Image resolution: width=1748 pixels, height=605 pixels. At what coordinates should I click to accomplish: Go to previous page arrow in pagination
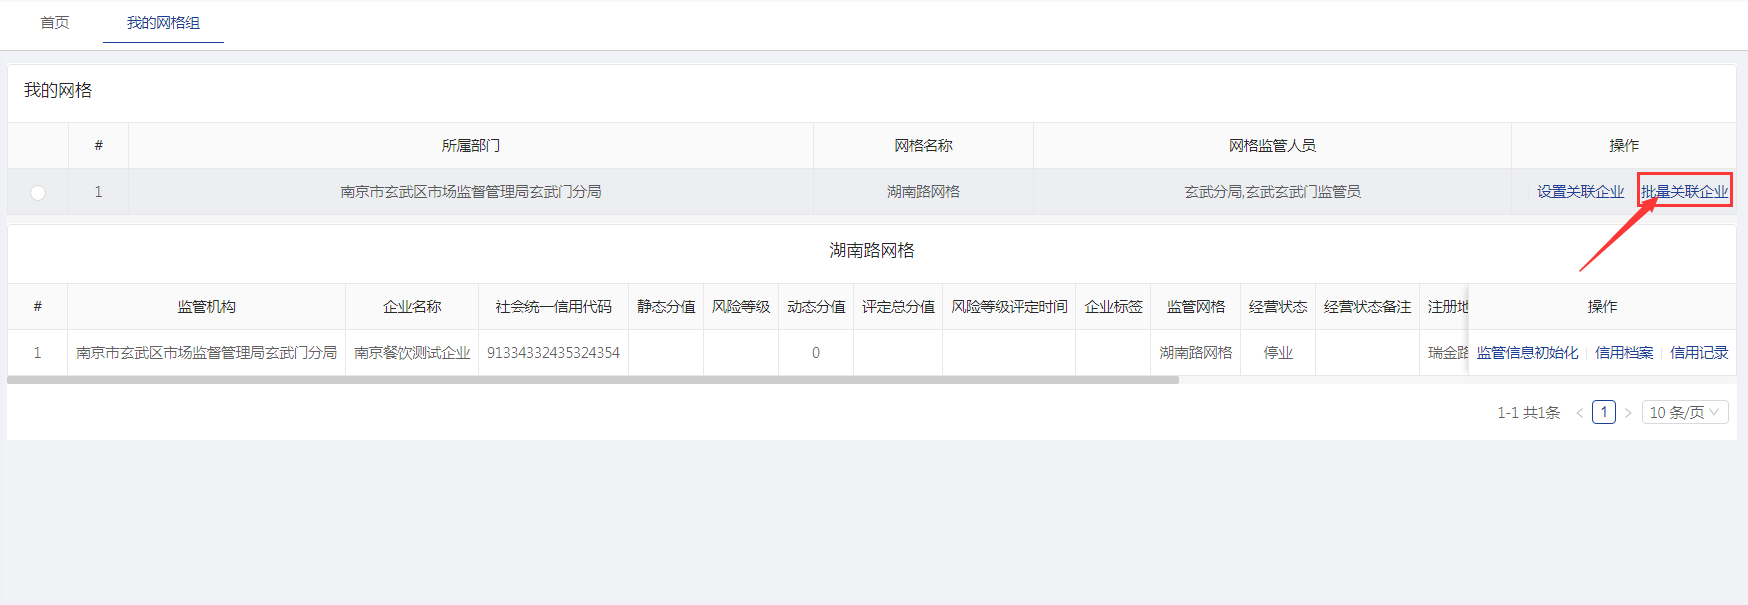(x=1579, y=413)
